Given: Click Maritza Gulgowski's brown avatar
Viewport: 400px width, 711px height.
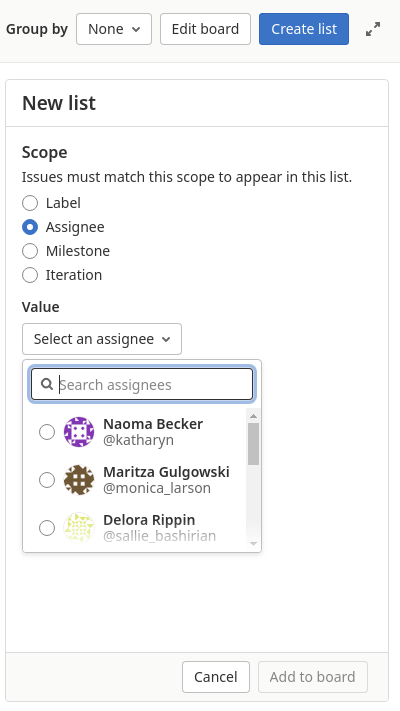Looking at the screenshot, I should coord(79,480).
